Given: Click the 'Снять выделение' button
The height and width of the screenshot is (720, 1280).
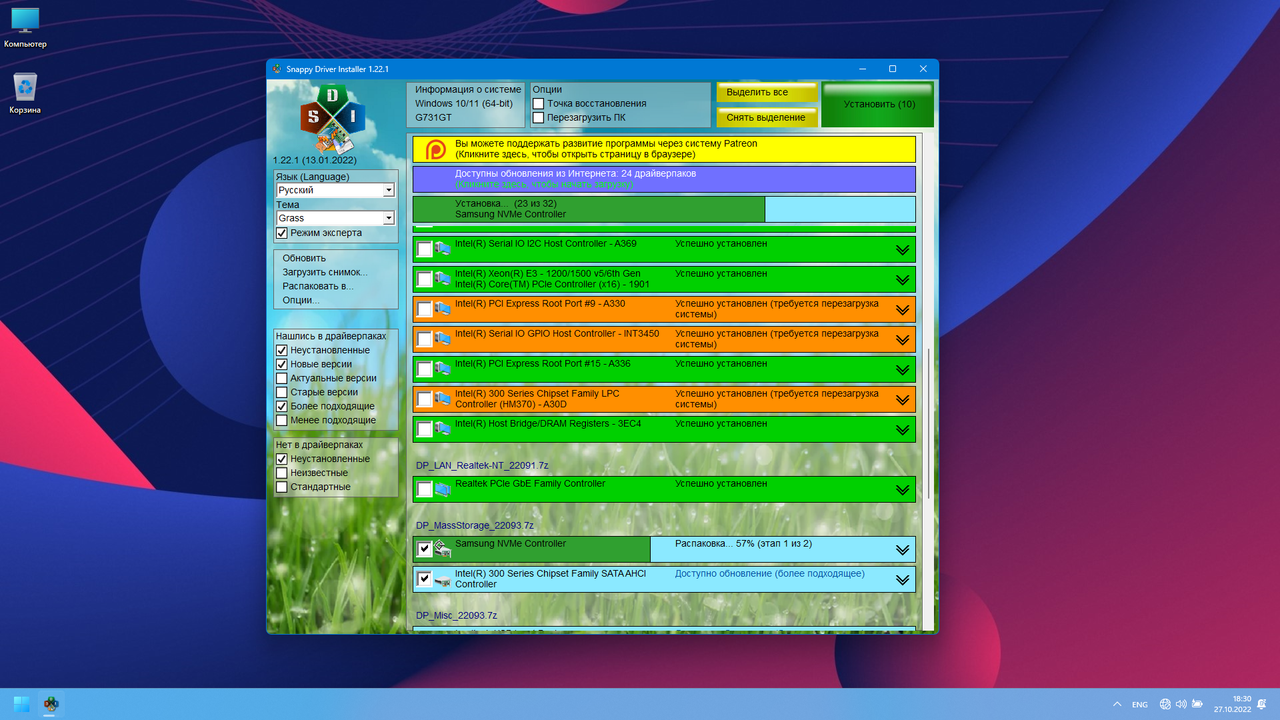Looking at the screenshot, I should click(x=767, y=117).
